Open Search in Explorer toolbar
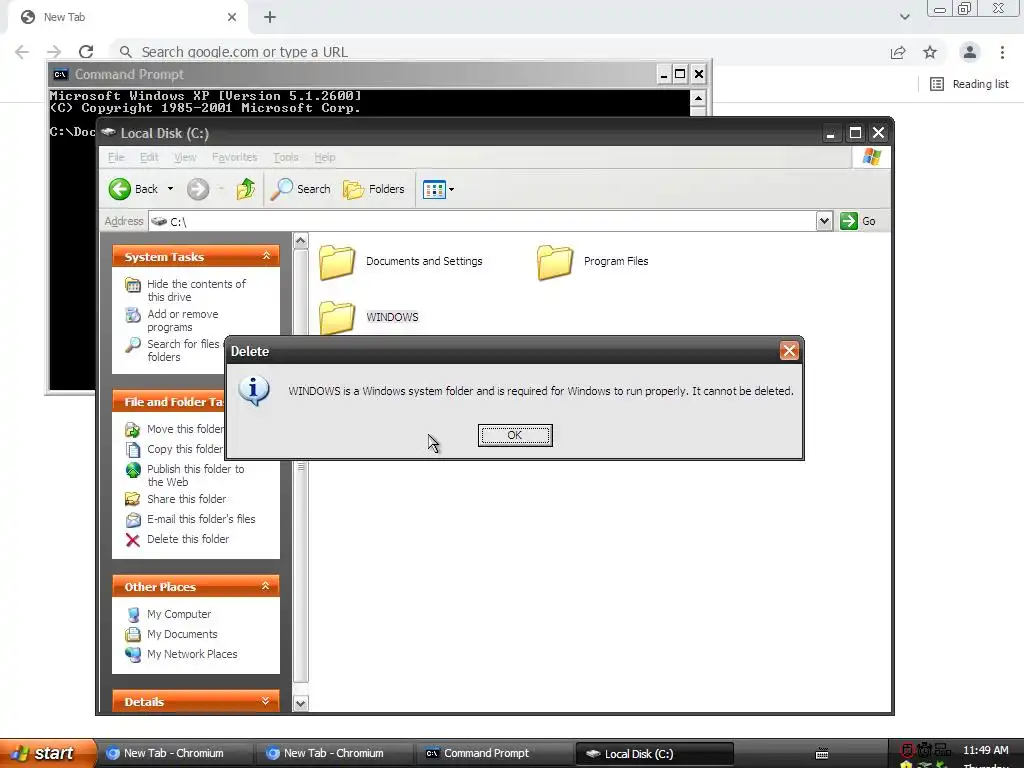1024x768 pixels. click(x=301, y=189)
